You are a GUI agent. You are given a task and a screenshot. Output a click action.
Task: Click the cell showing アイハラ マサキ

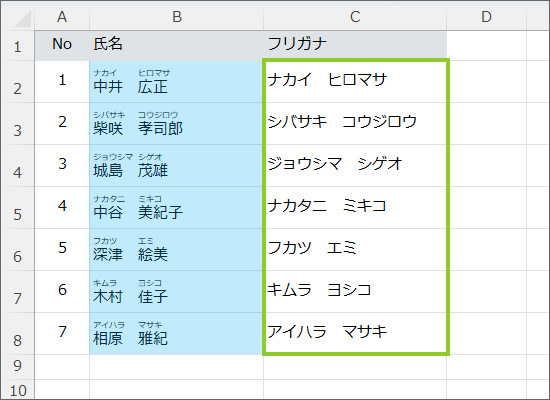pos(355,334)
